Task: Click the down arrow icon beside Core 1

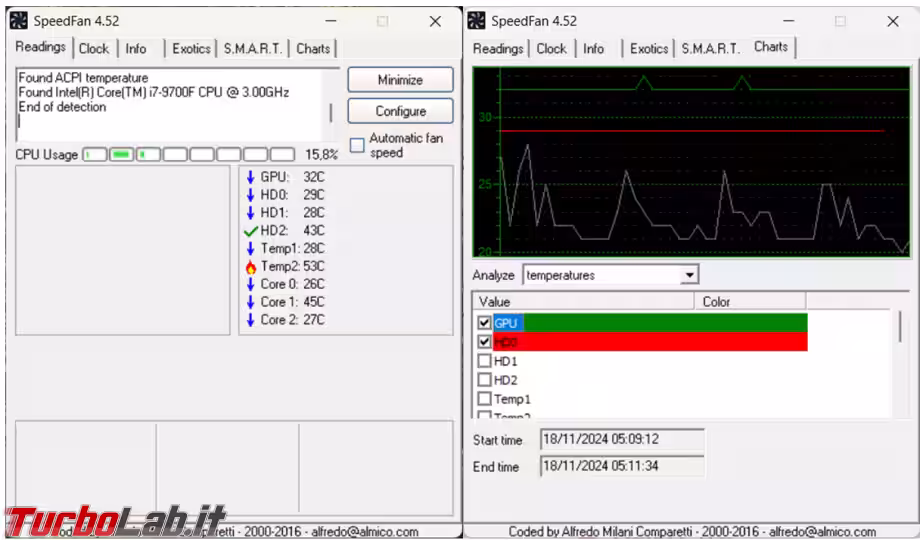Action: (251, 302)
